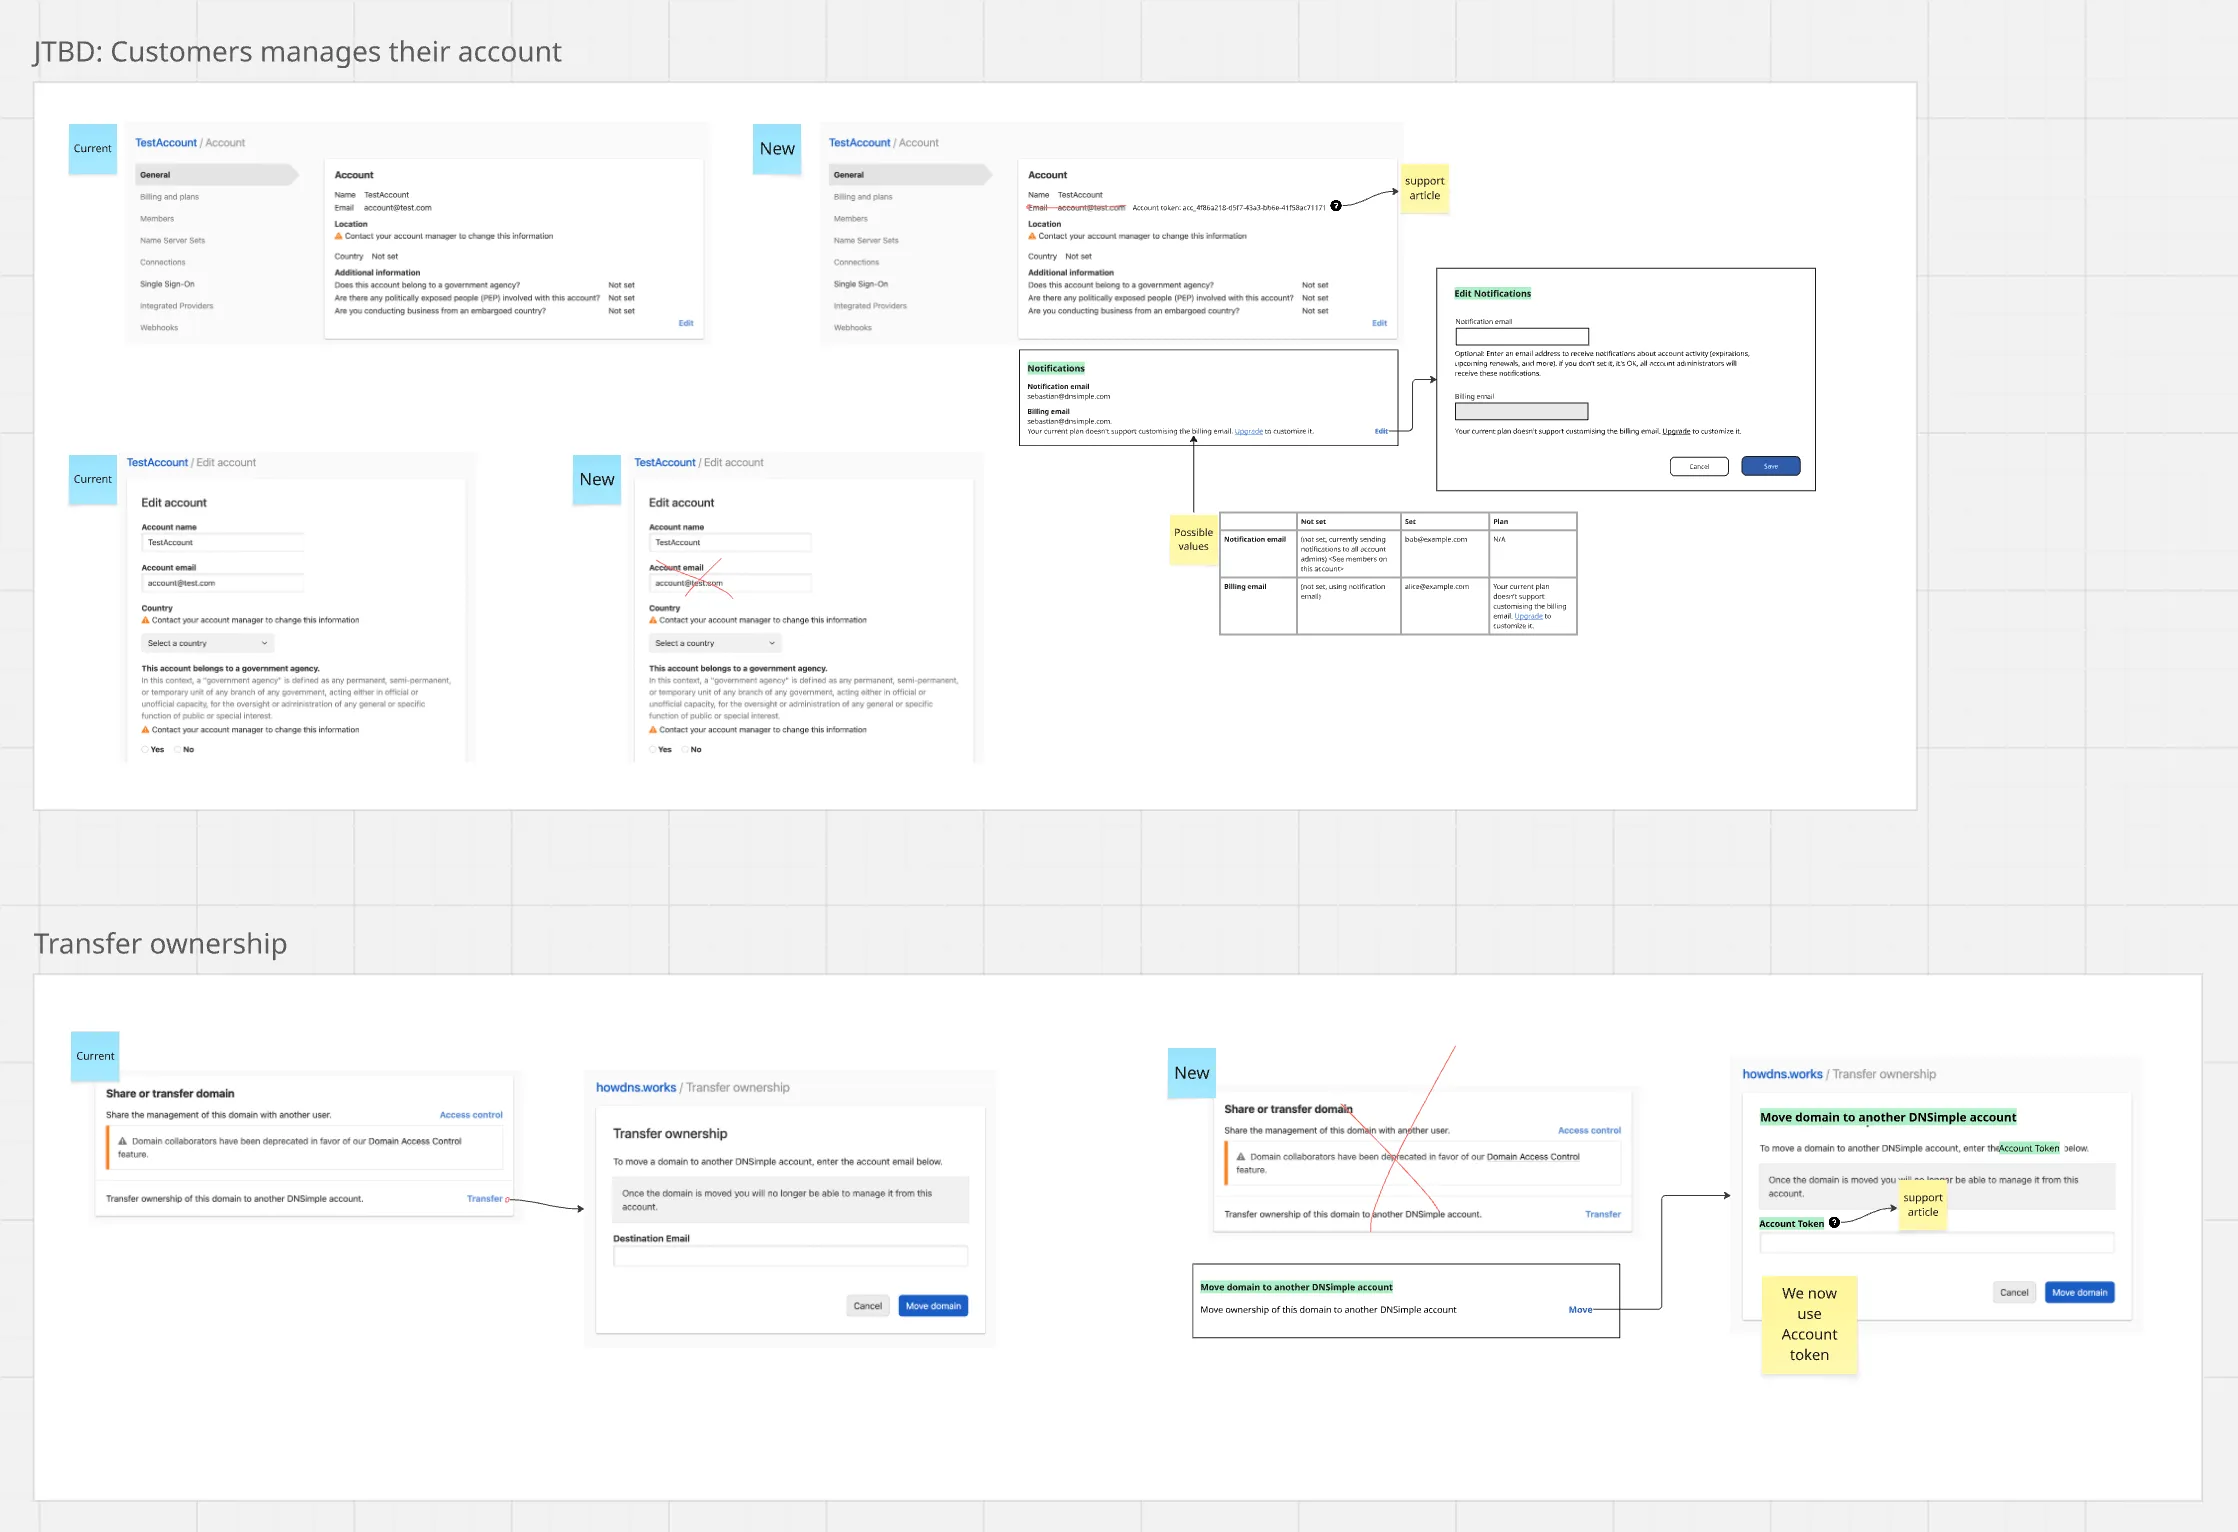Click the howdns.works breadcrumb above the Current Transfer ownership form

636,1088
